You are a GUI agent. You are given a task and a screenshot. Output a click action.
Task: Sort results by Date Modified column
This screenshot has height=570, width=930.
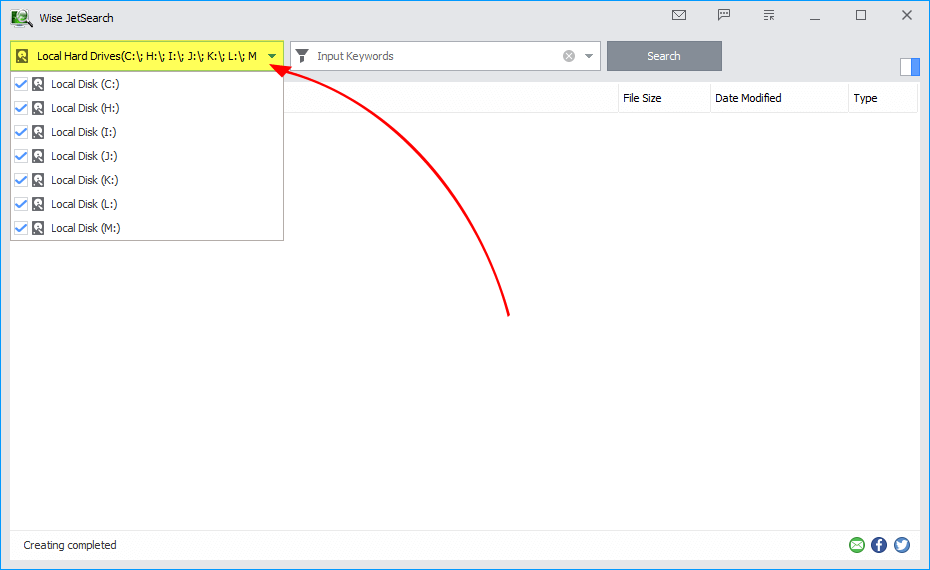click(x=779, y=98)
